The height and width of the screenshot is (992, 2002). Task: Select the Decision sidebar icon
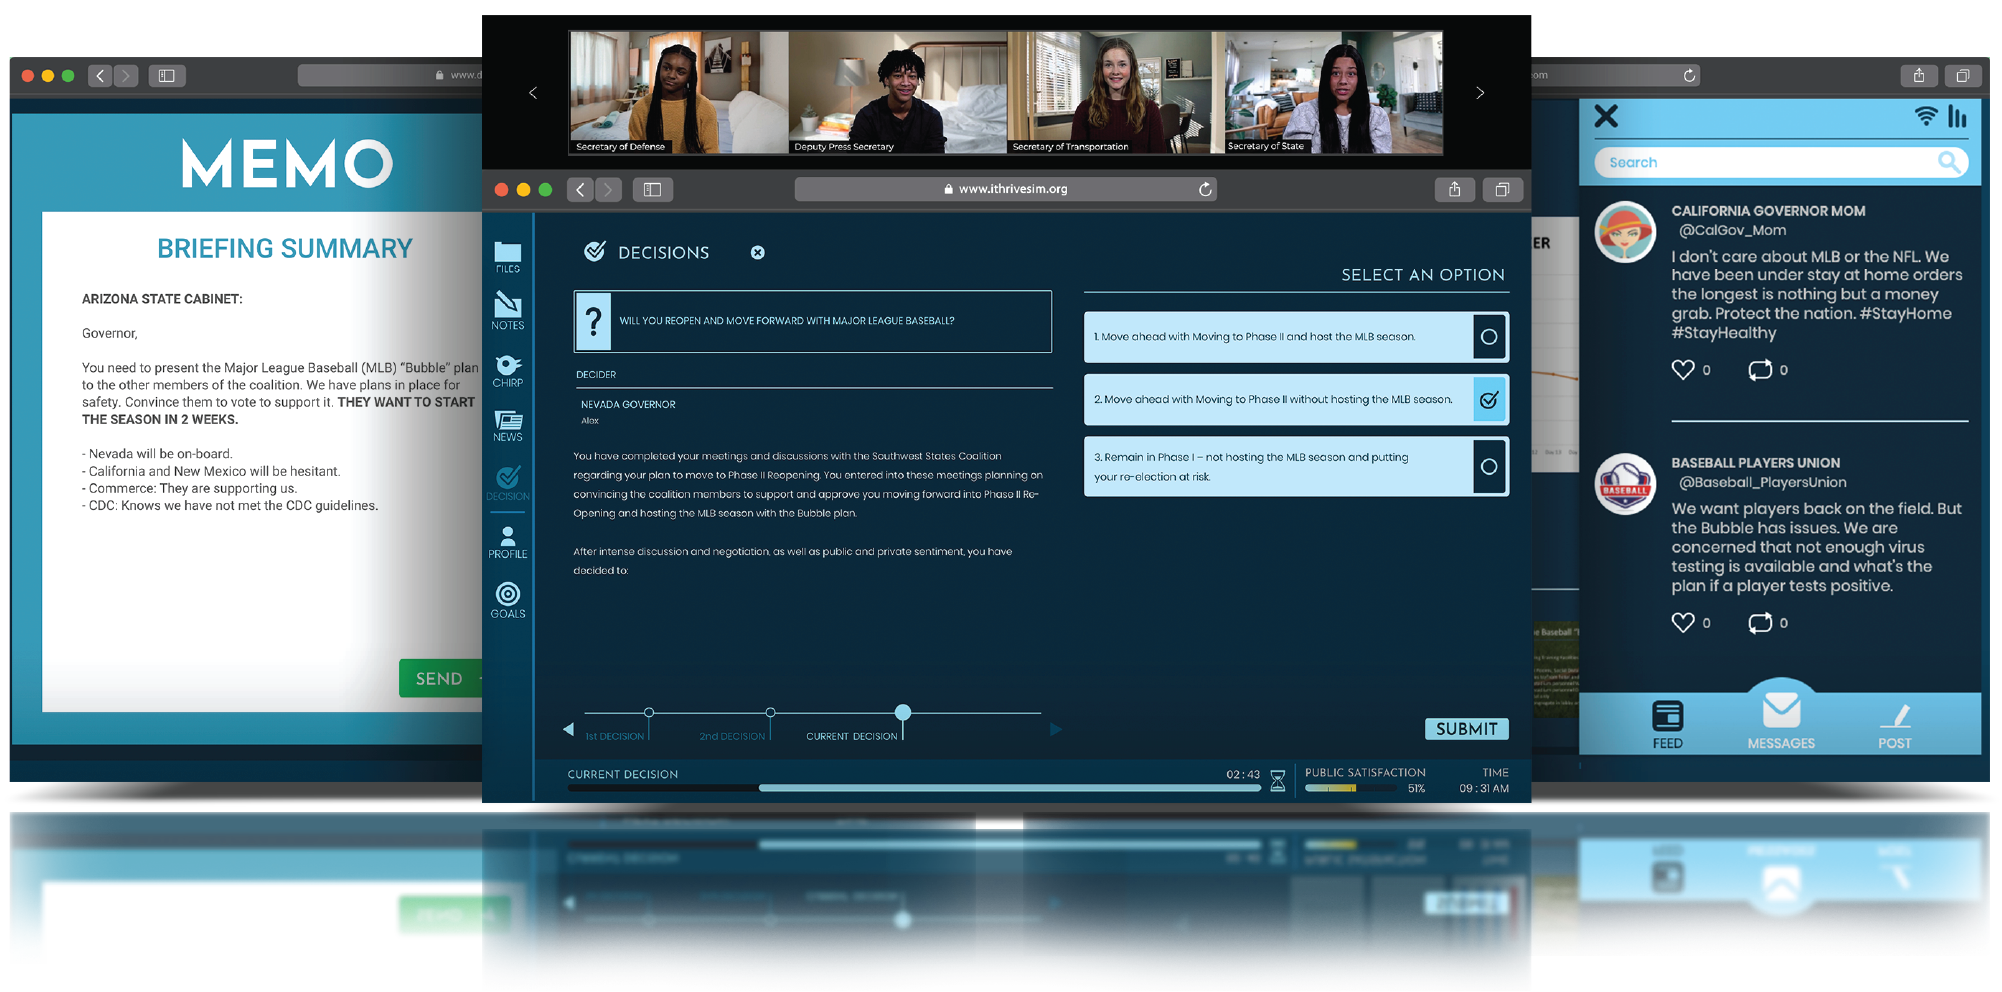pos(508,483)
